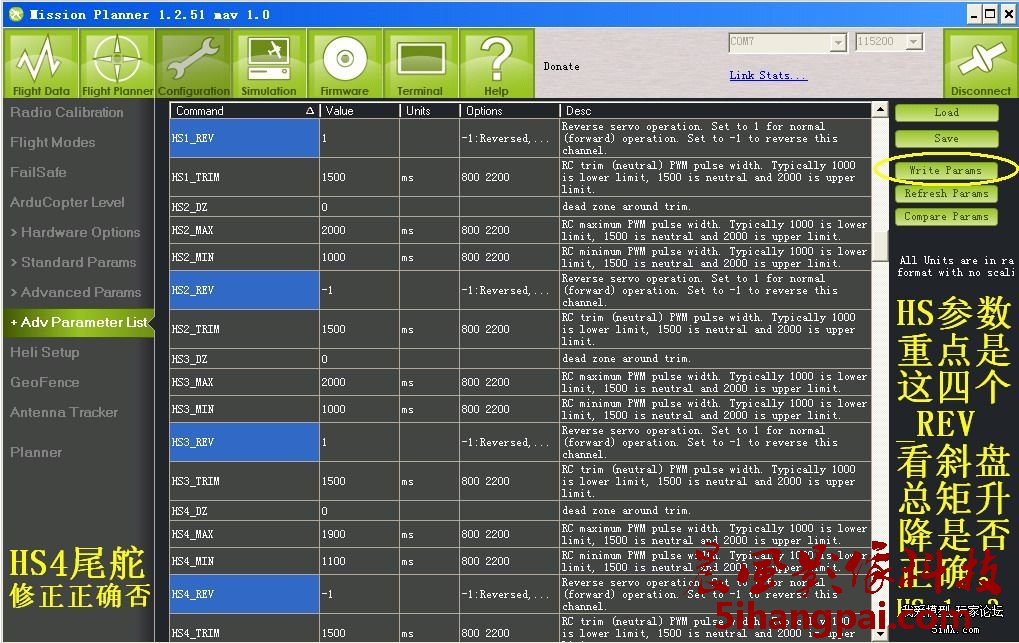
Task: Select the HS2_MIN command cell
Action: pos(244,257)
